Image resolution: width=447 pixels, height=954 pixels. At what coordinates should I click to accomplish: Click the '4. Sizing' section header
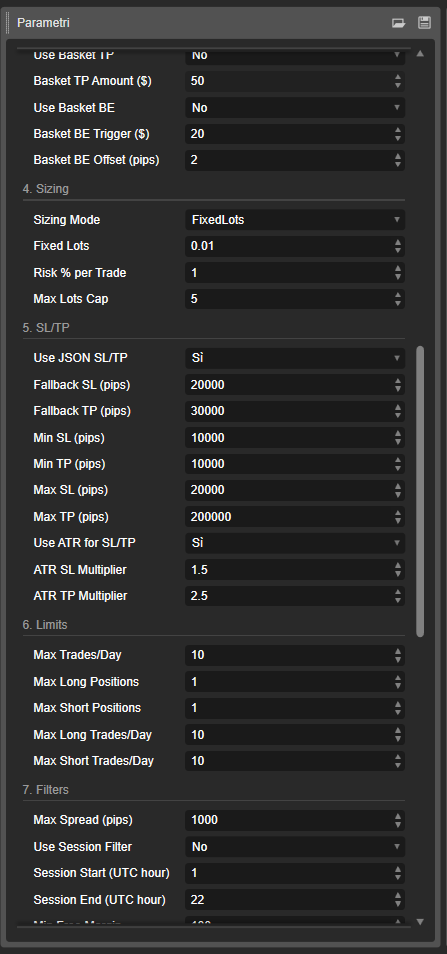coord(46,189)
